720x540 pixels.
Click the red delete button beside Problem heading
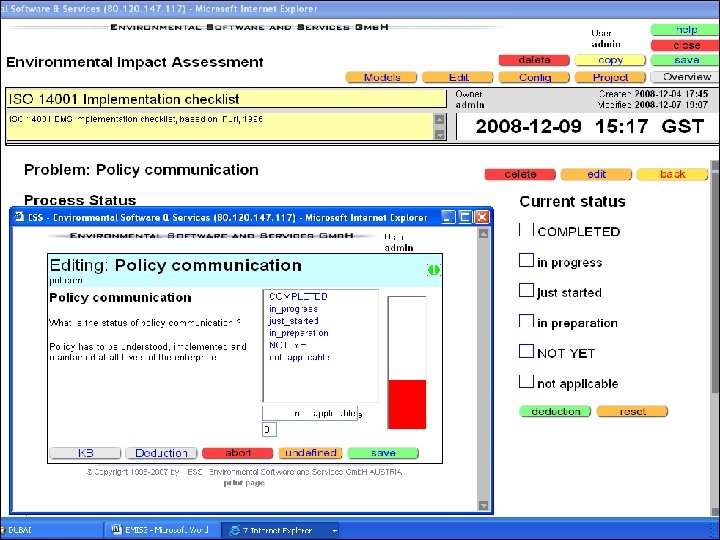click(520, 174)
